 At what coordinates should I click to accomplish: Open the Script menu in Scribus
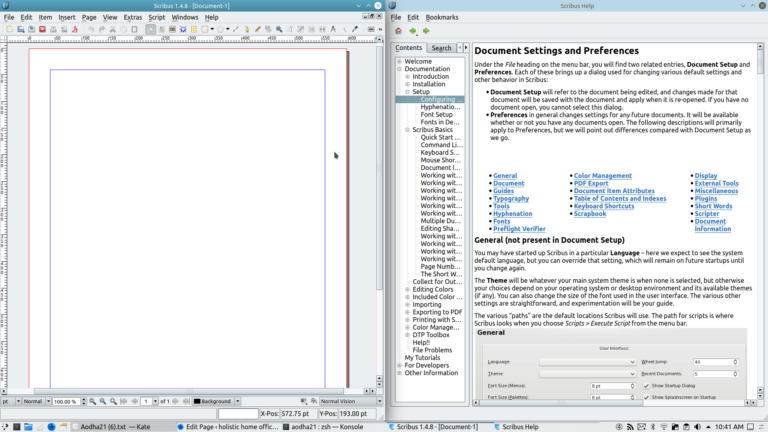pos(157,17)
